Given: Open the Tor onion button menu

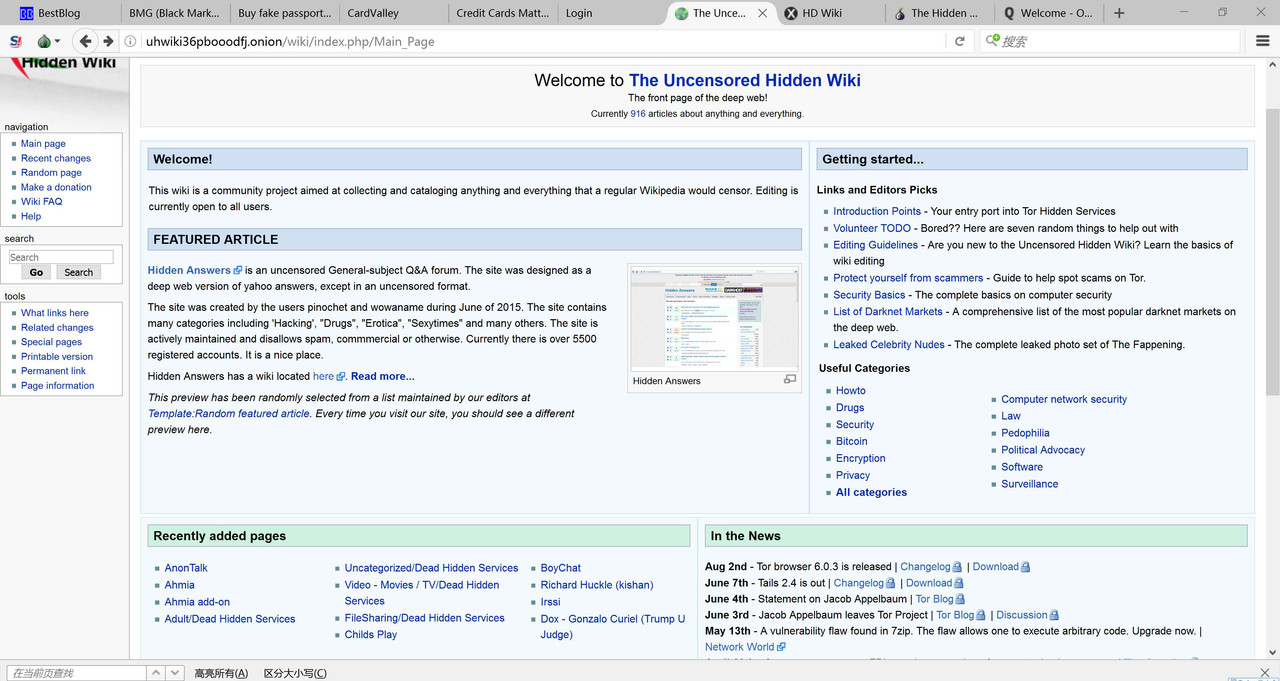Looking at the screenshot, I should pos(48,41).
